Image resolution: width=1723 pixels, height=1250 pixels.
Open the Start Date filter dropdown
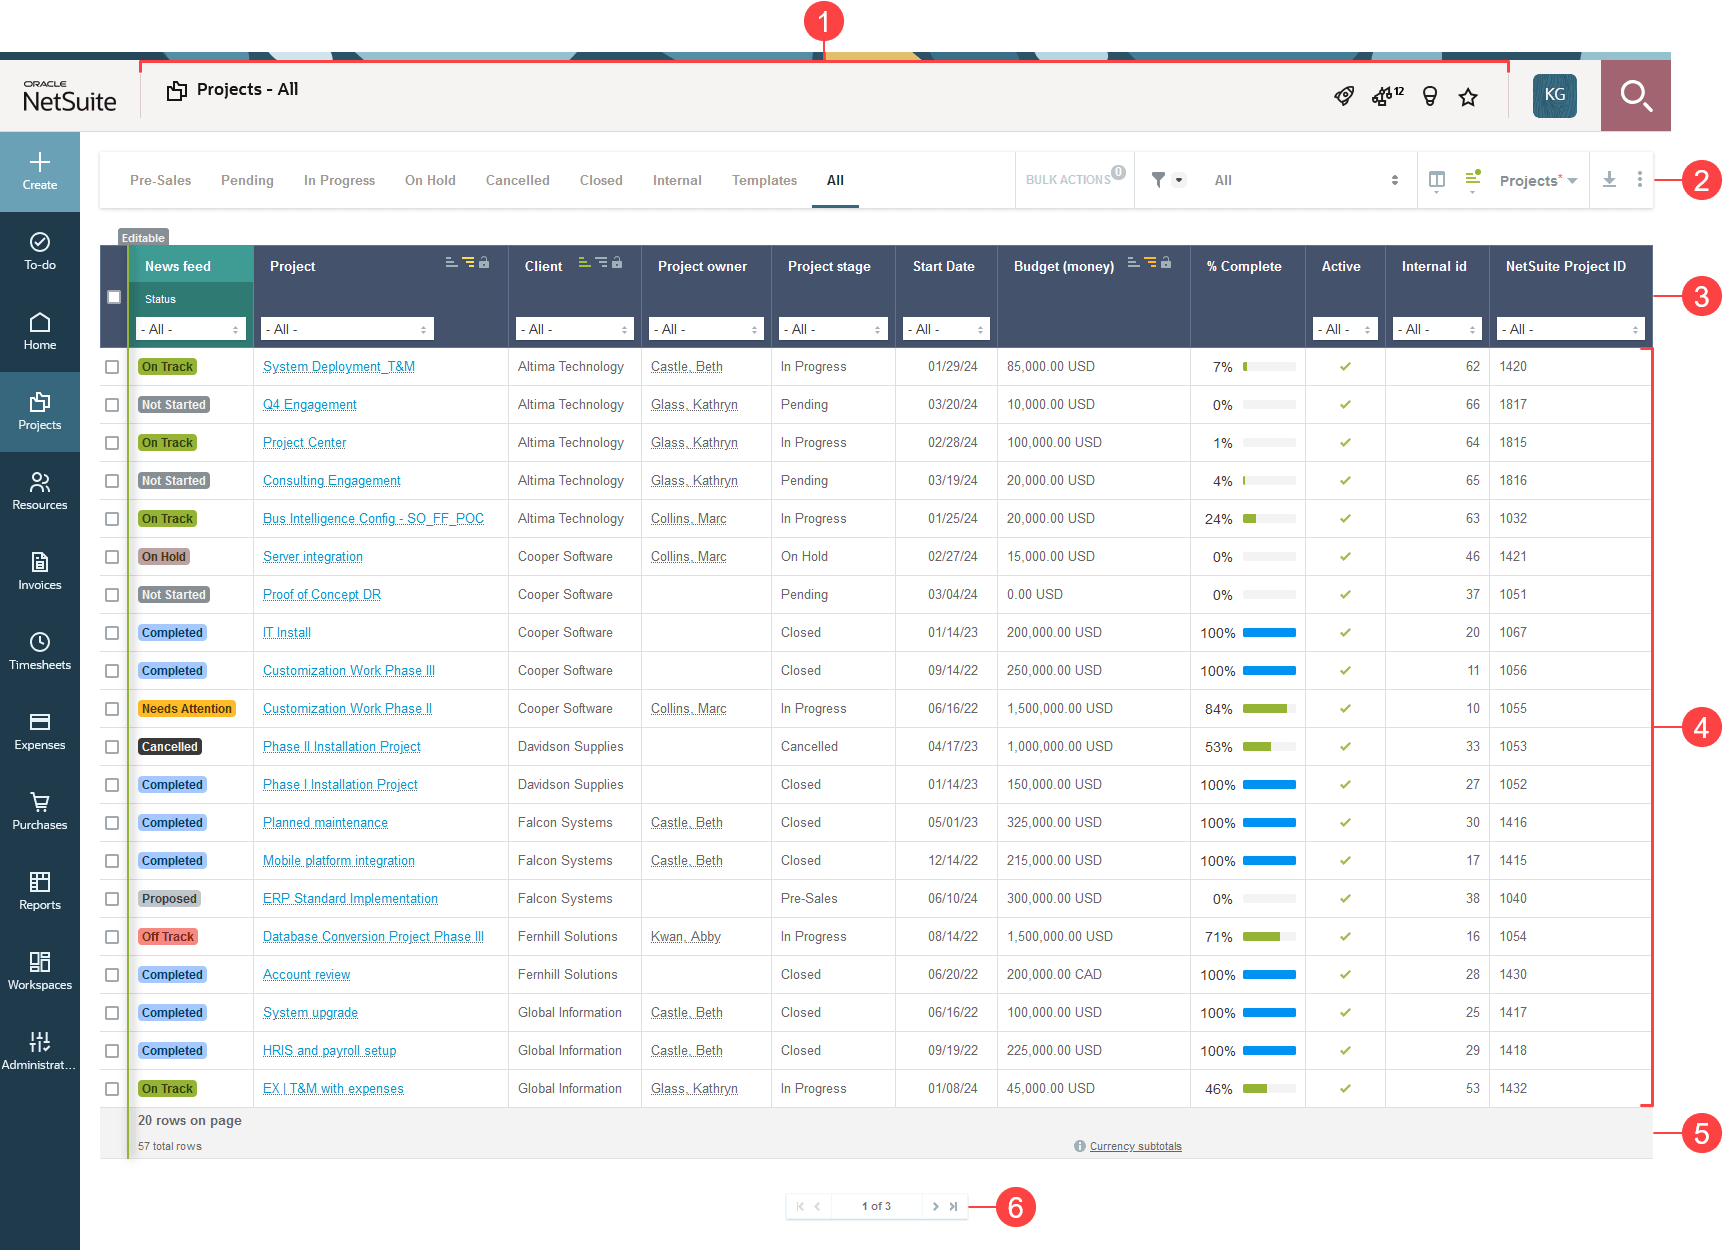pos(946,329)
